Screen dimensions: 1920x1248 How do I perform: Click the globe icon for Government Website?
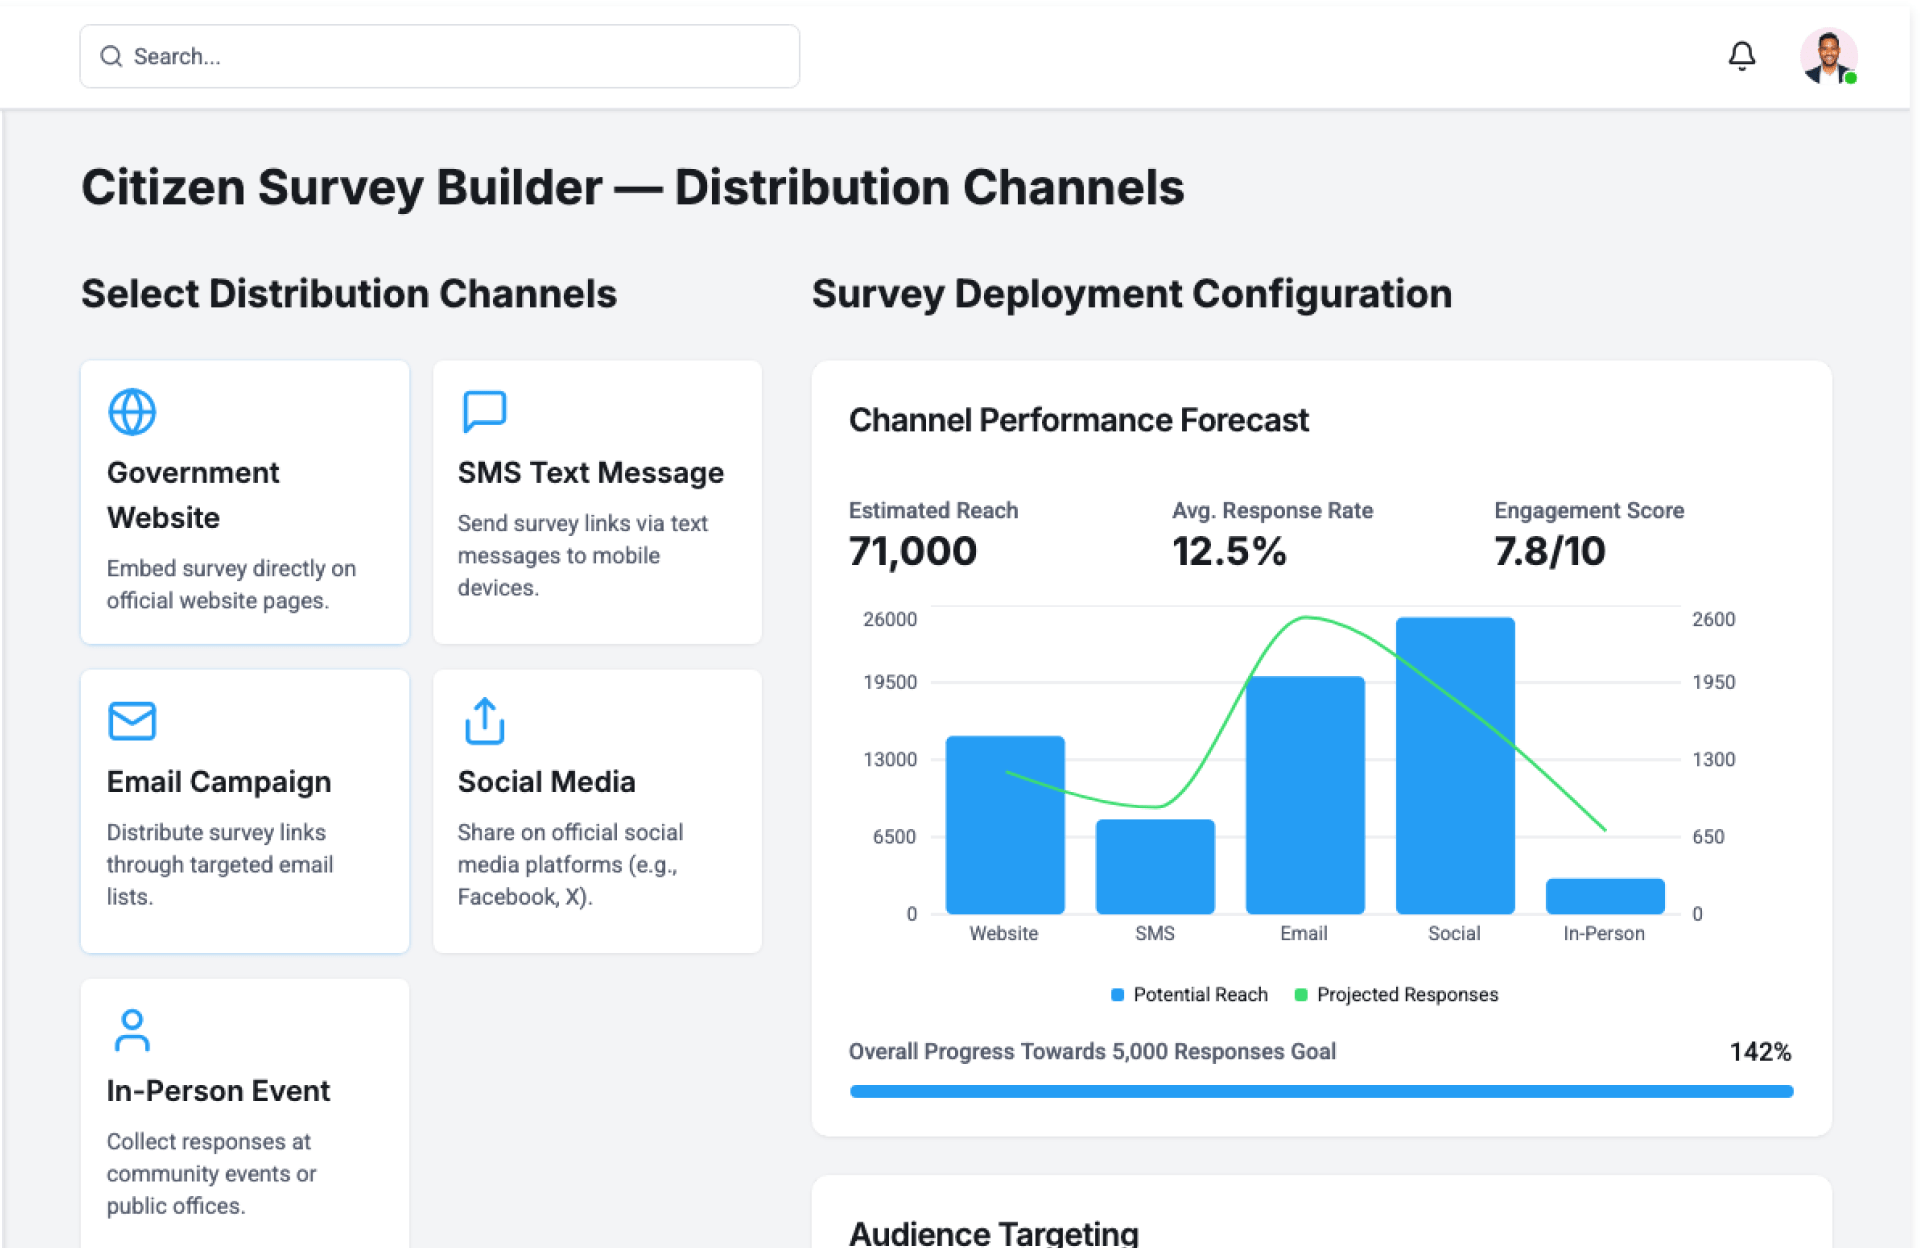point(132,412)
